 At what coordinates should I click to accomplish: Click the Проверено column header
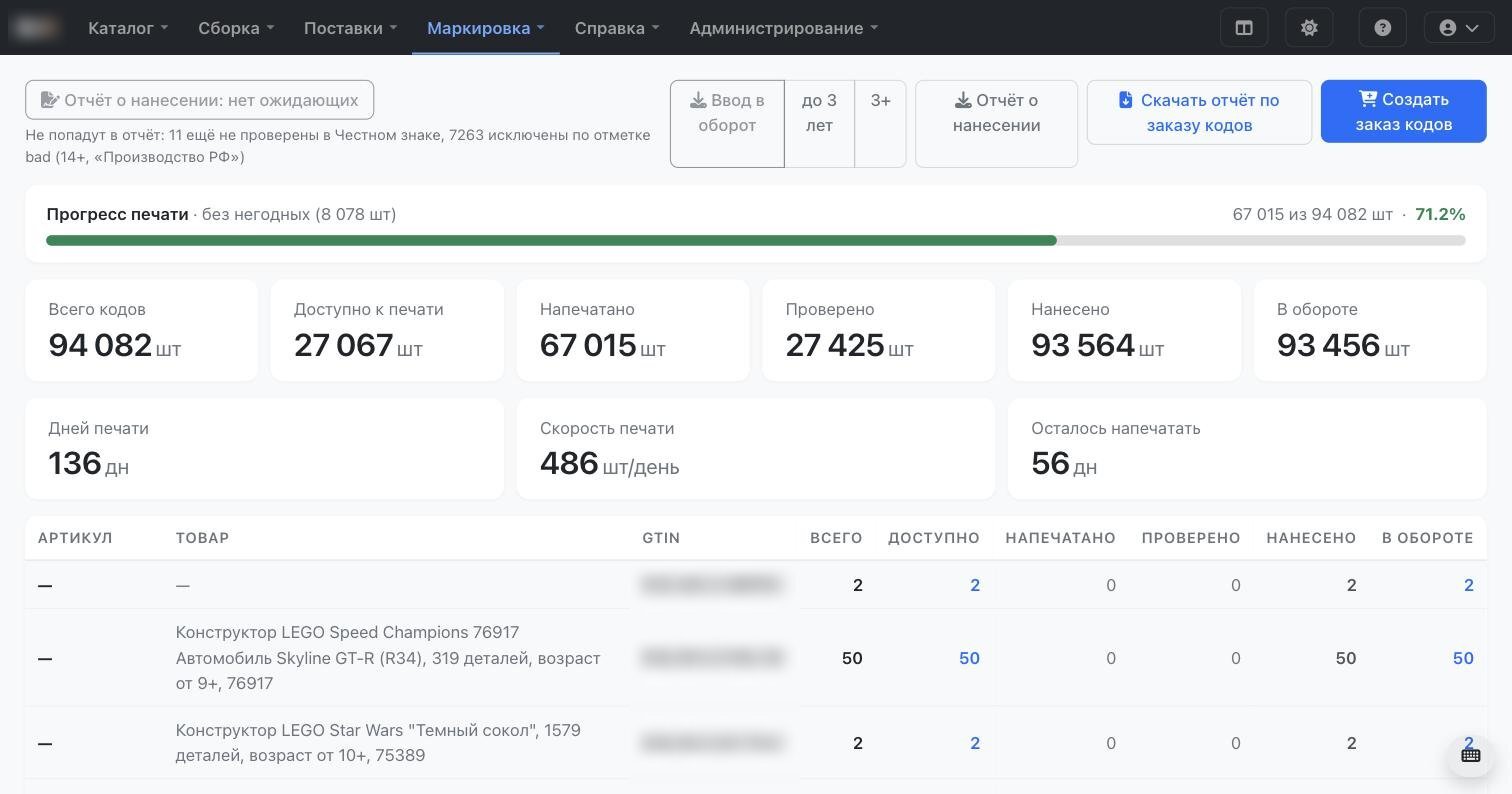point(1191,538)
